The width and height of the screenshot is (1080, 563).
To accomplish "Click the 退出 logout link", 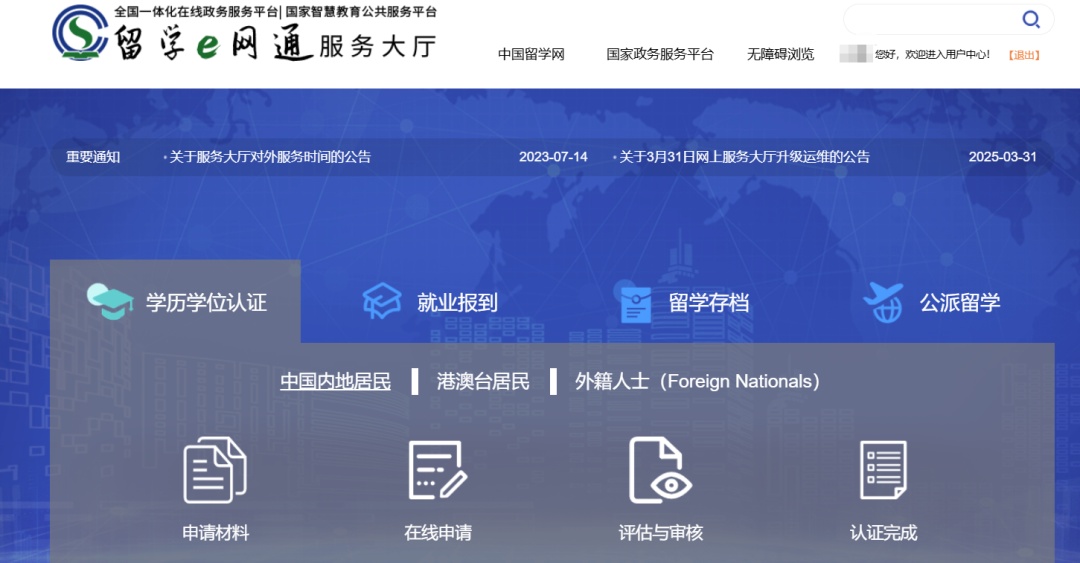I will pyautogui.click(x=1024, y=55).
